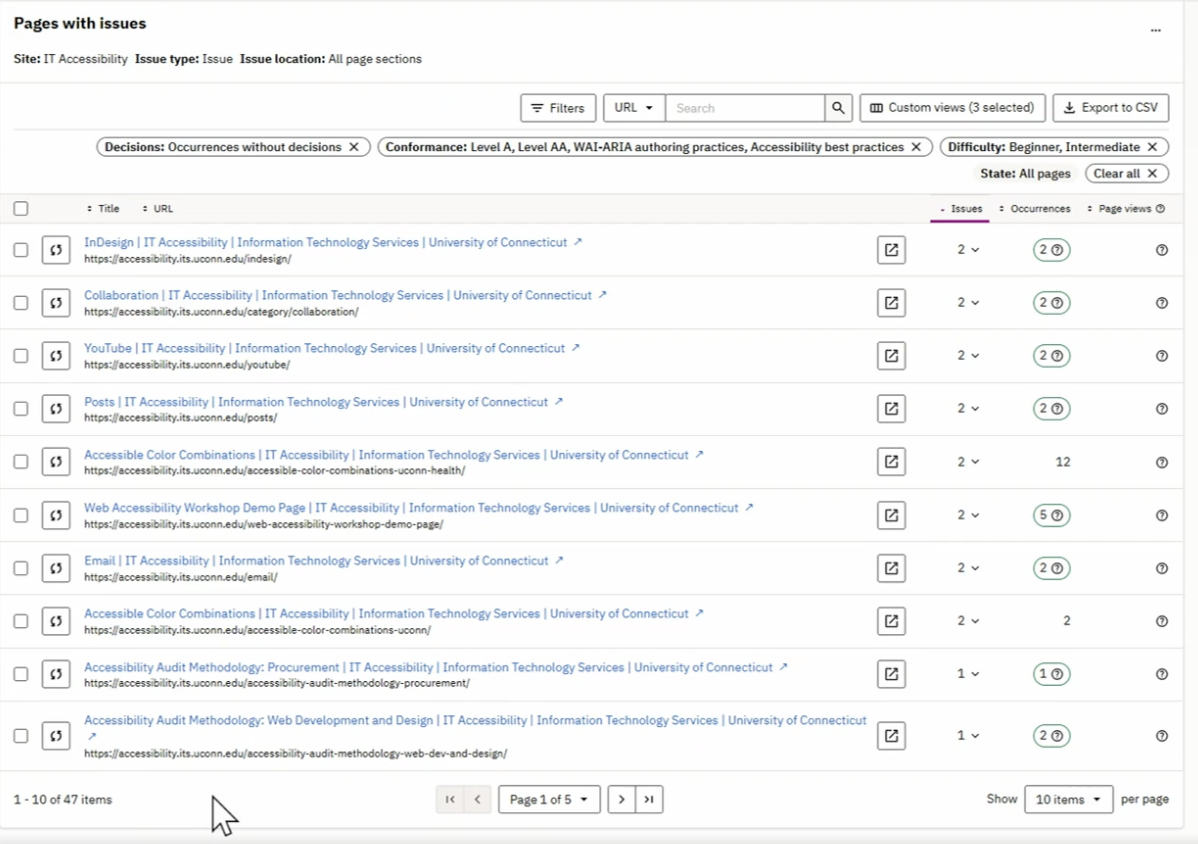Expand issues count for Collaboration row
Viewport: 1198px width, 844px height.
pos(968,302)
